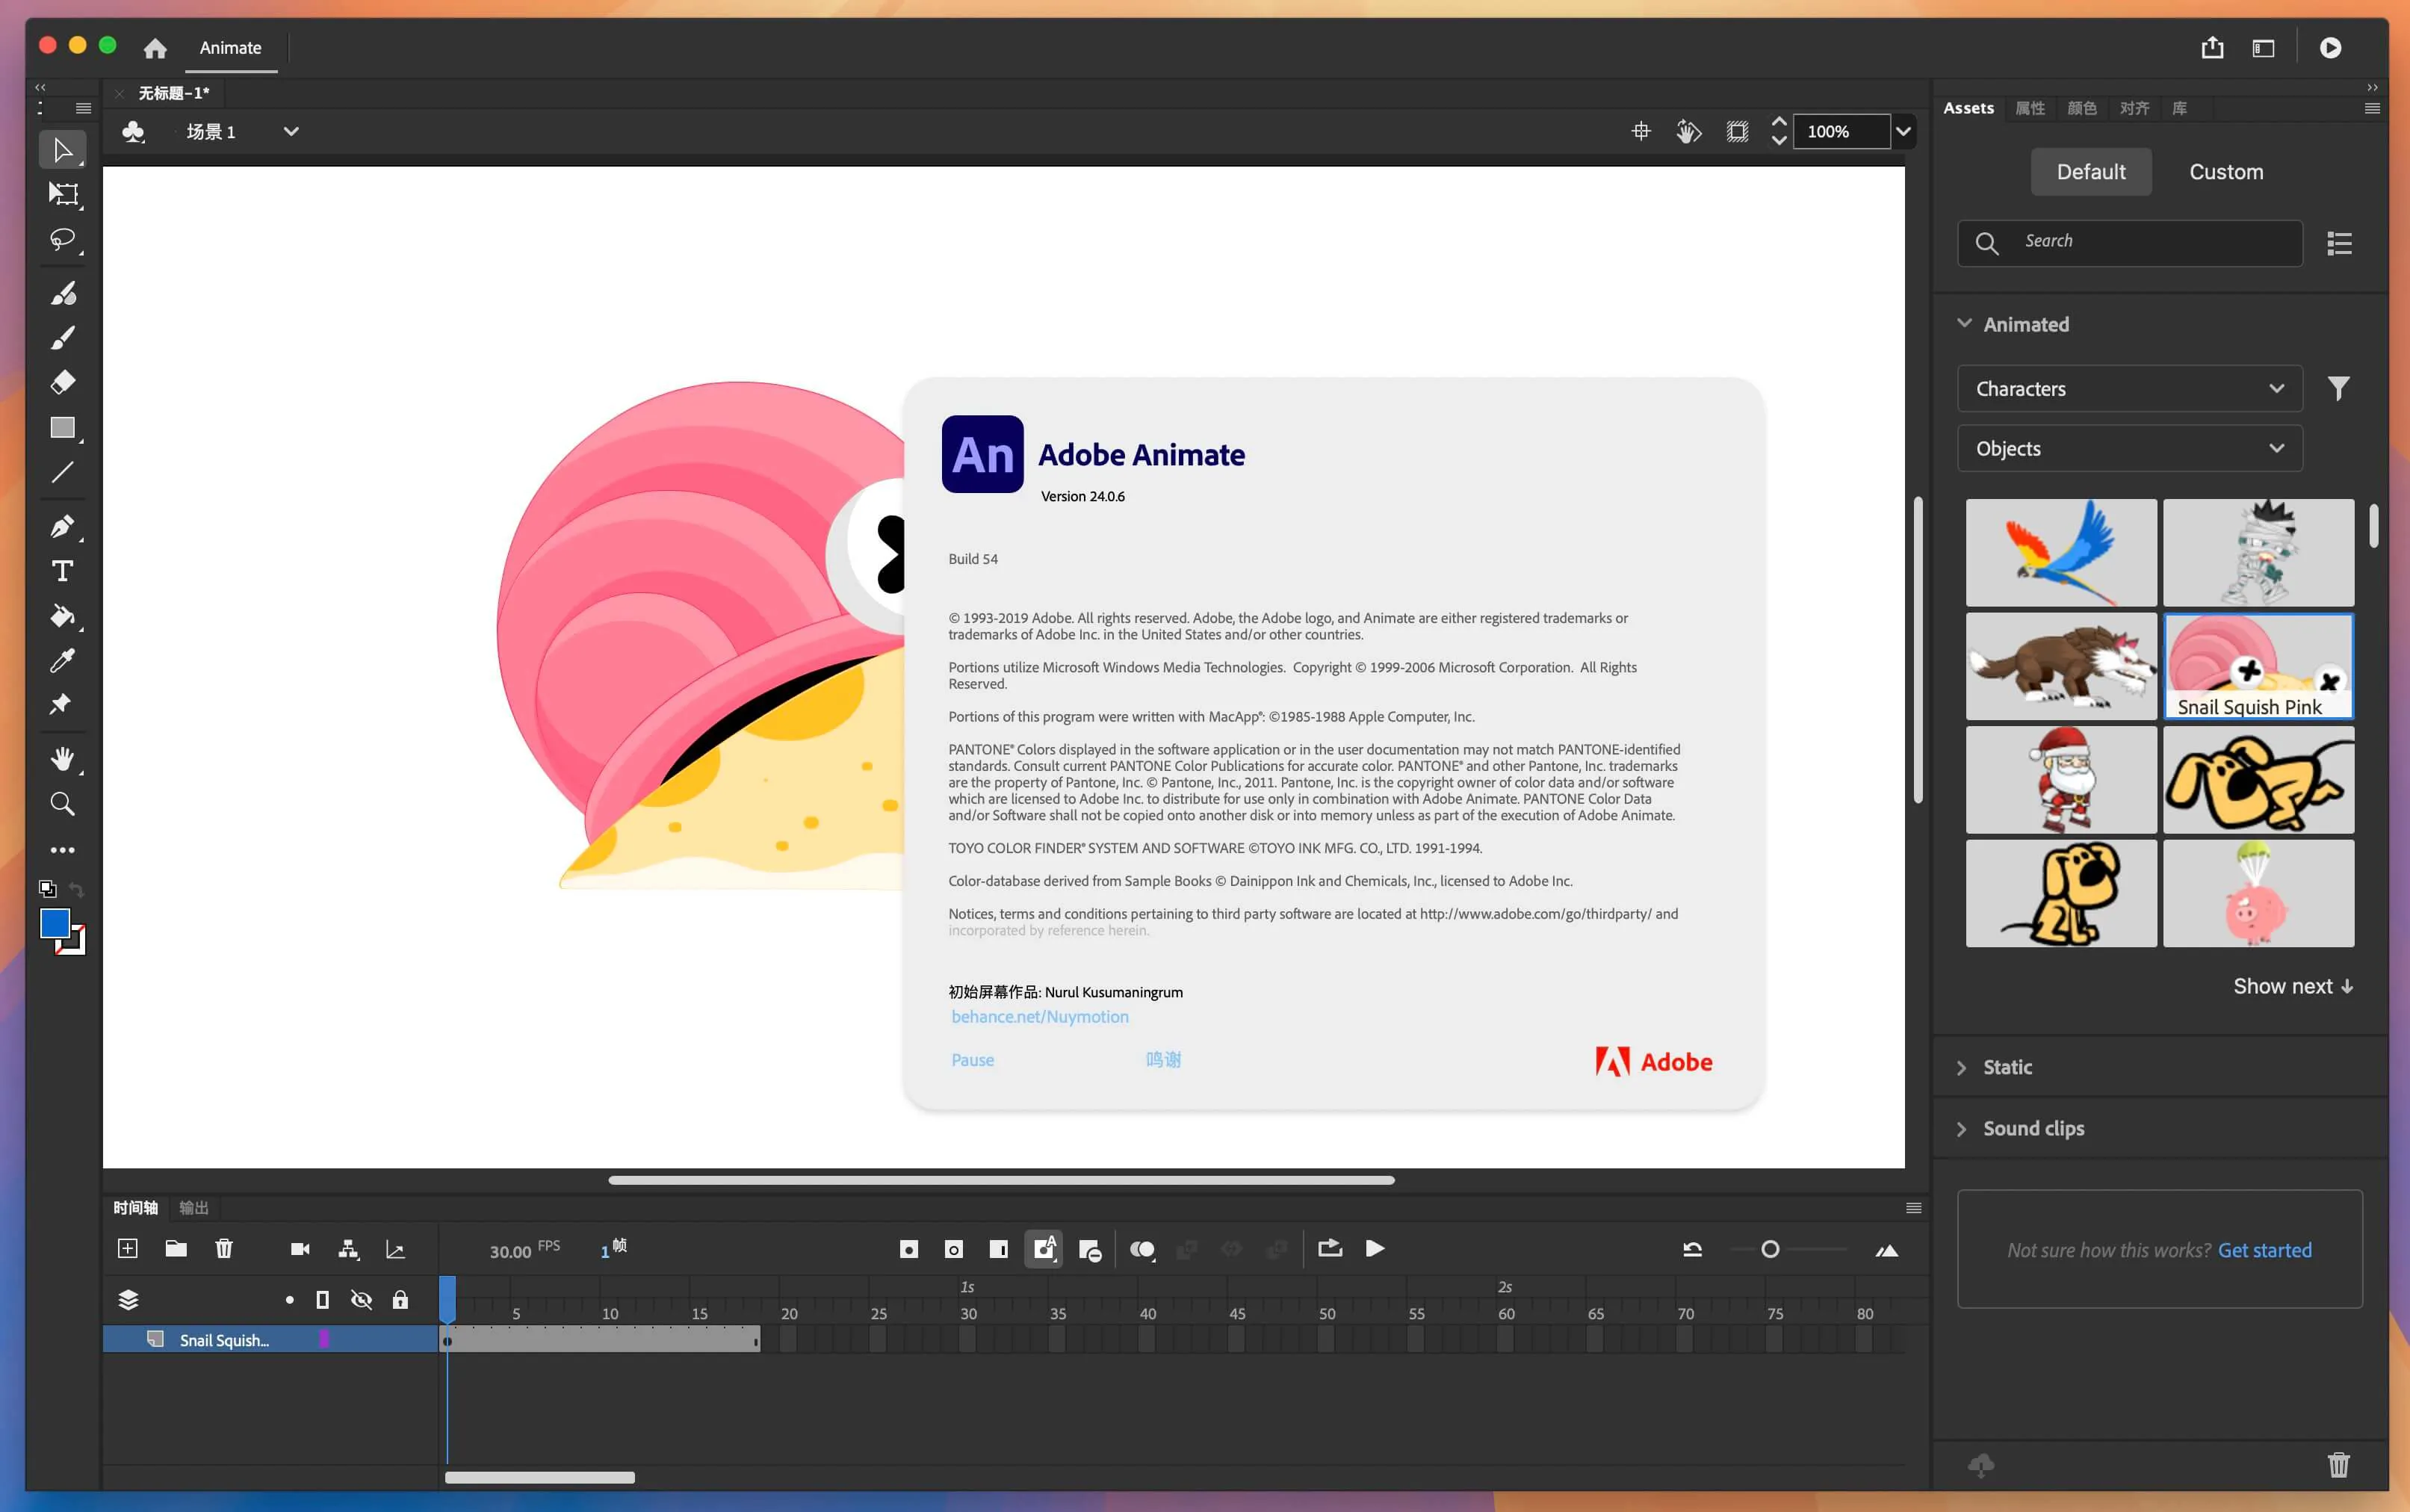Click the purple layer color swatch
The image size is (2410, 1512).
tap(324, 1339)
